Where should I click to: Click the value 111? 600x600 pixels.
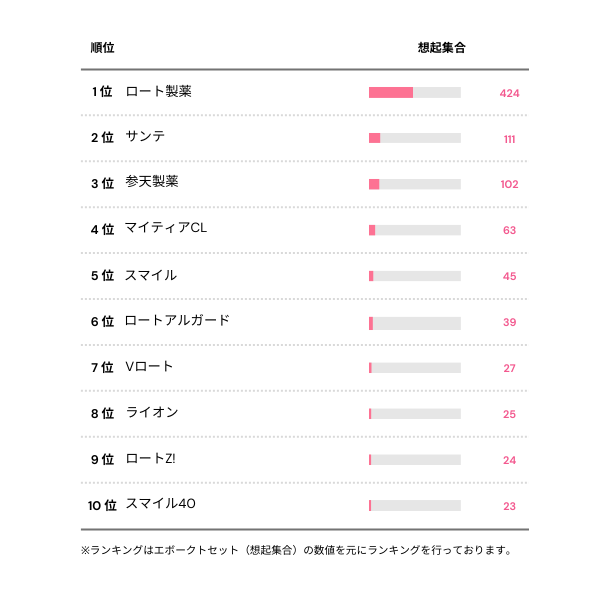[509, 139]
